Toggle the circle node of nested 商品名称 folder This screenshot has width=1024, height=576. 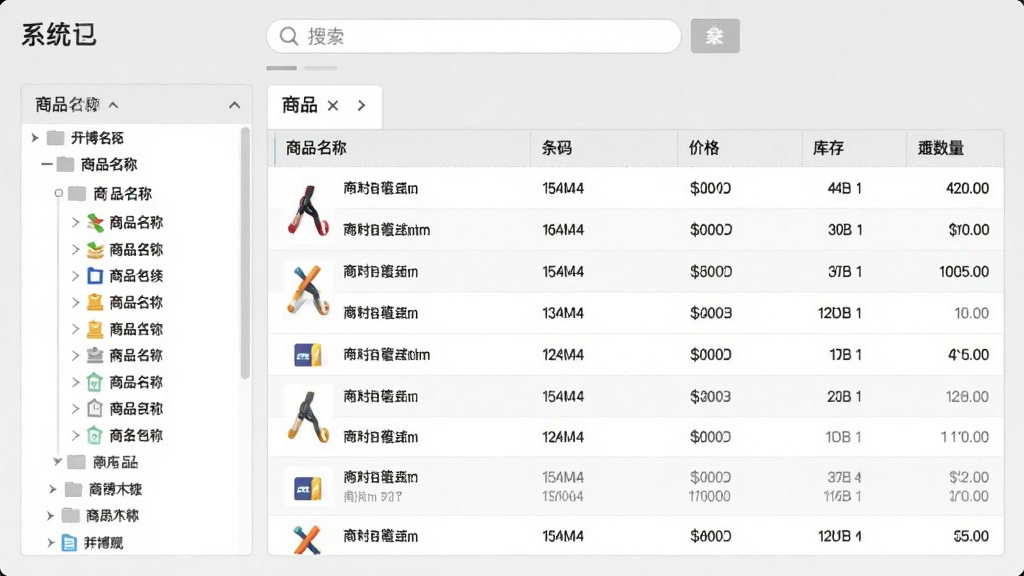tap(59, 193)
